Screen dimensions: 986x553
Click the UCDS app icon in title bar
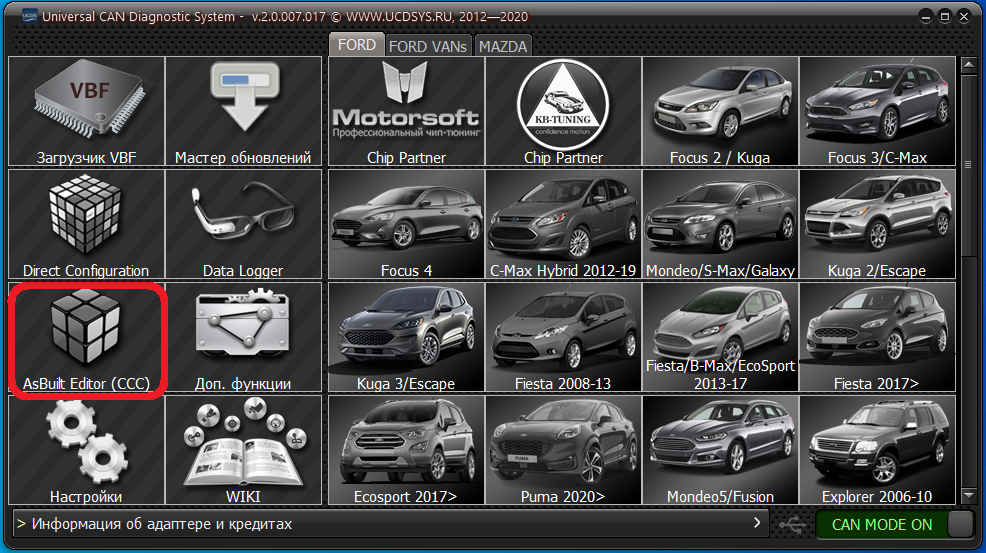pos(30,16)
